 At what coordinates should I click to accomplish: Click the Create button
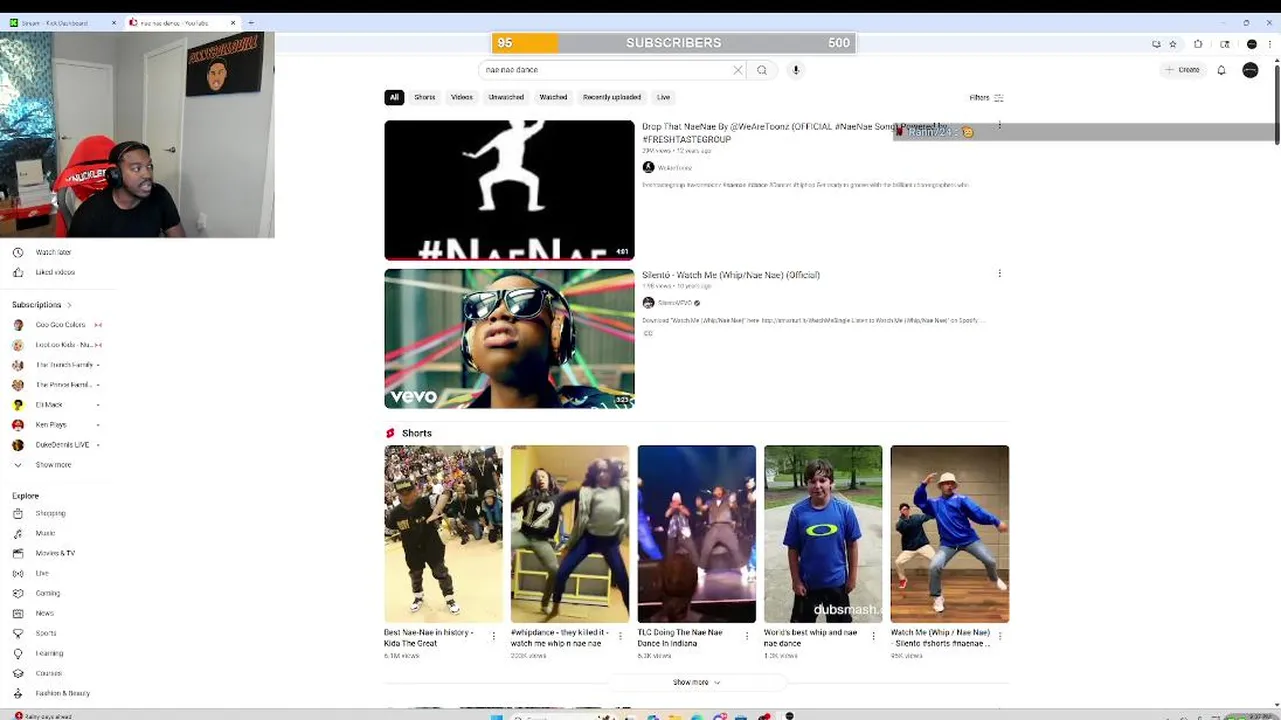pos(1182,70)
